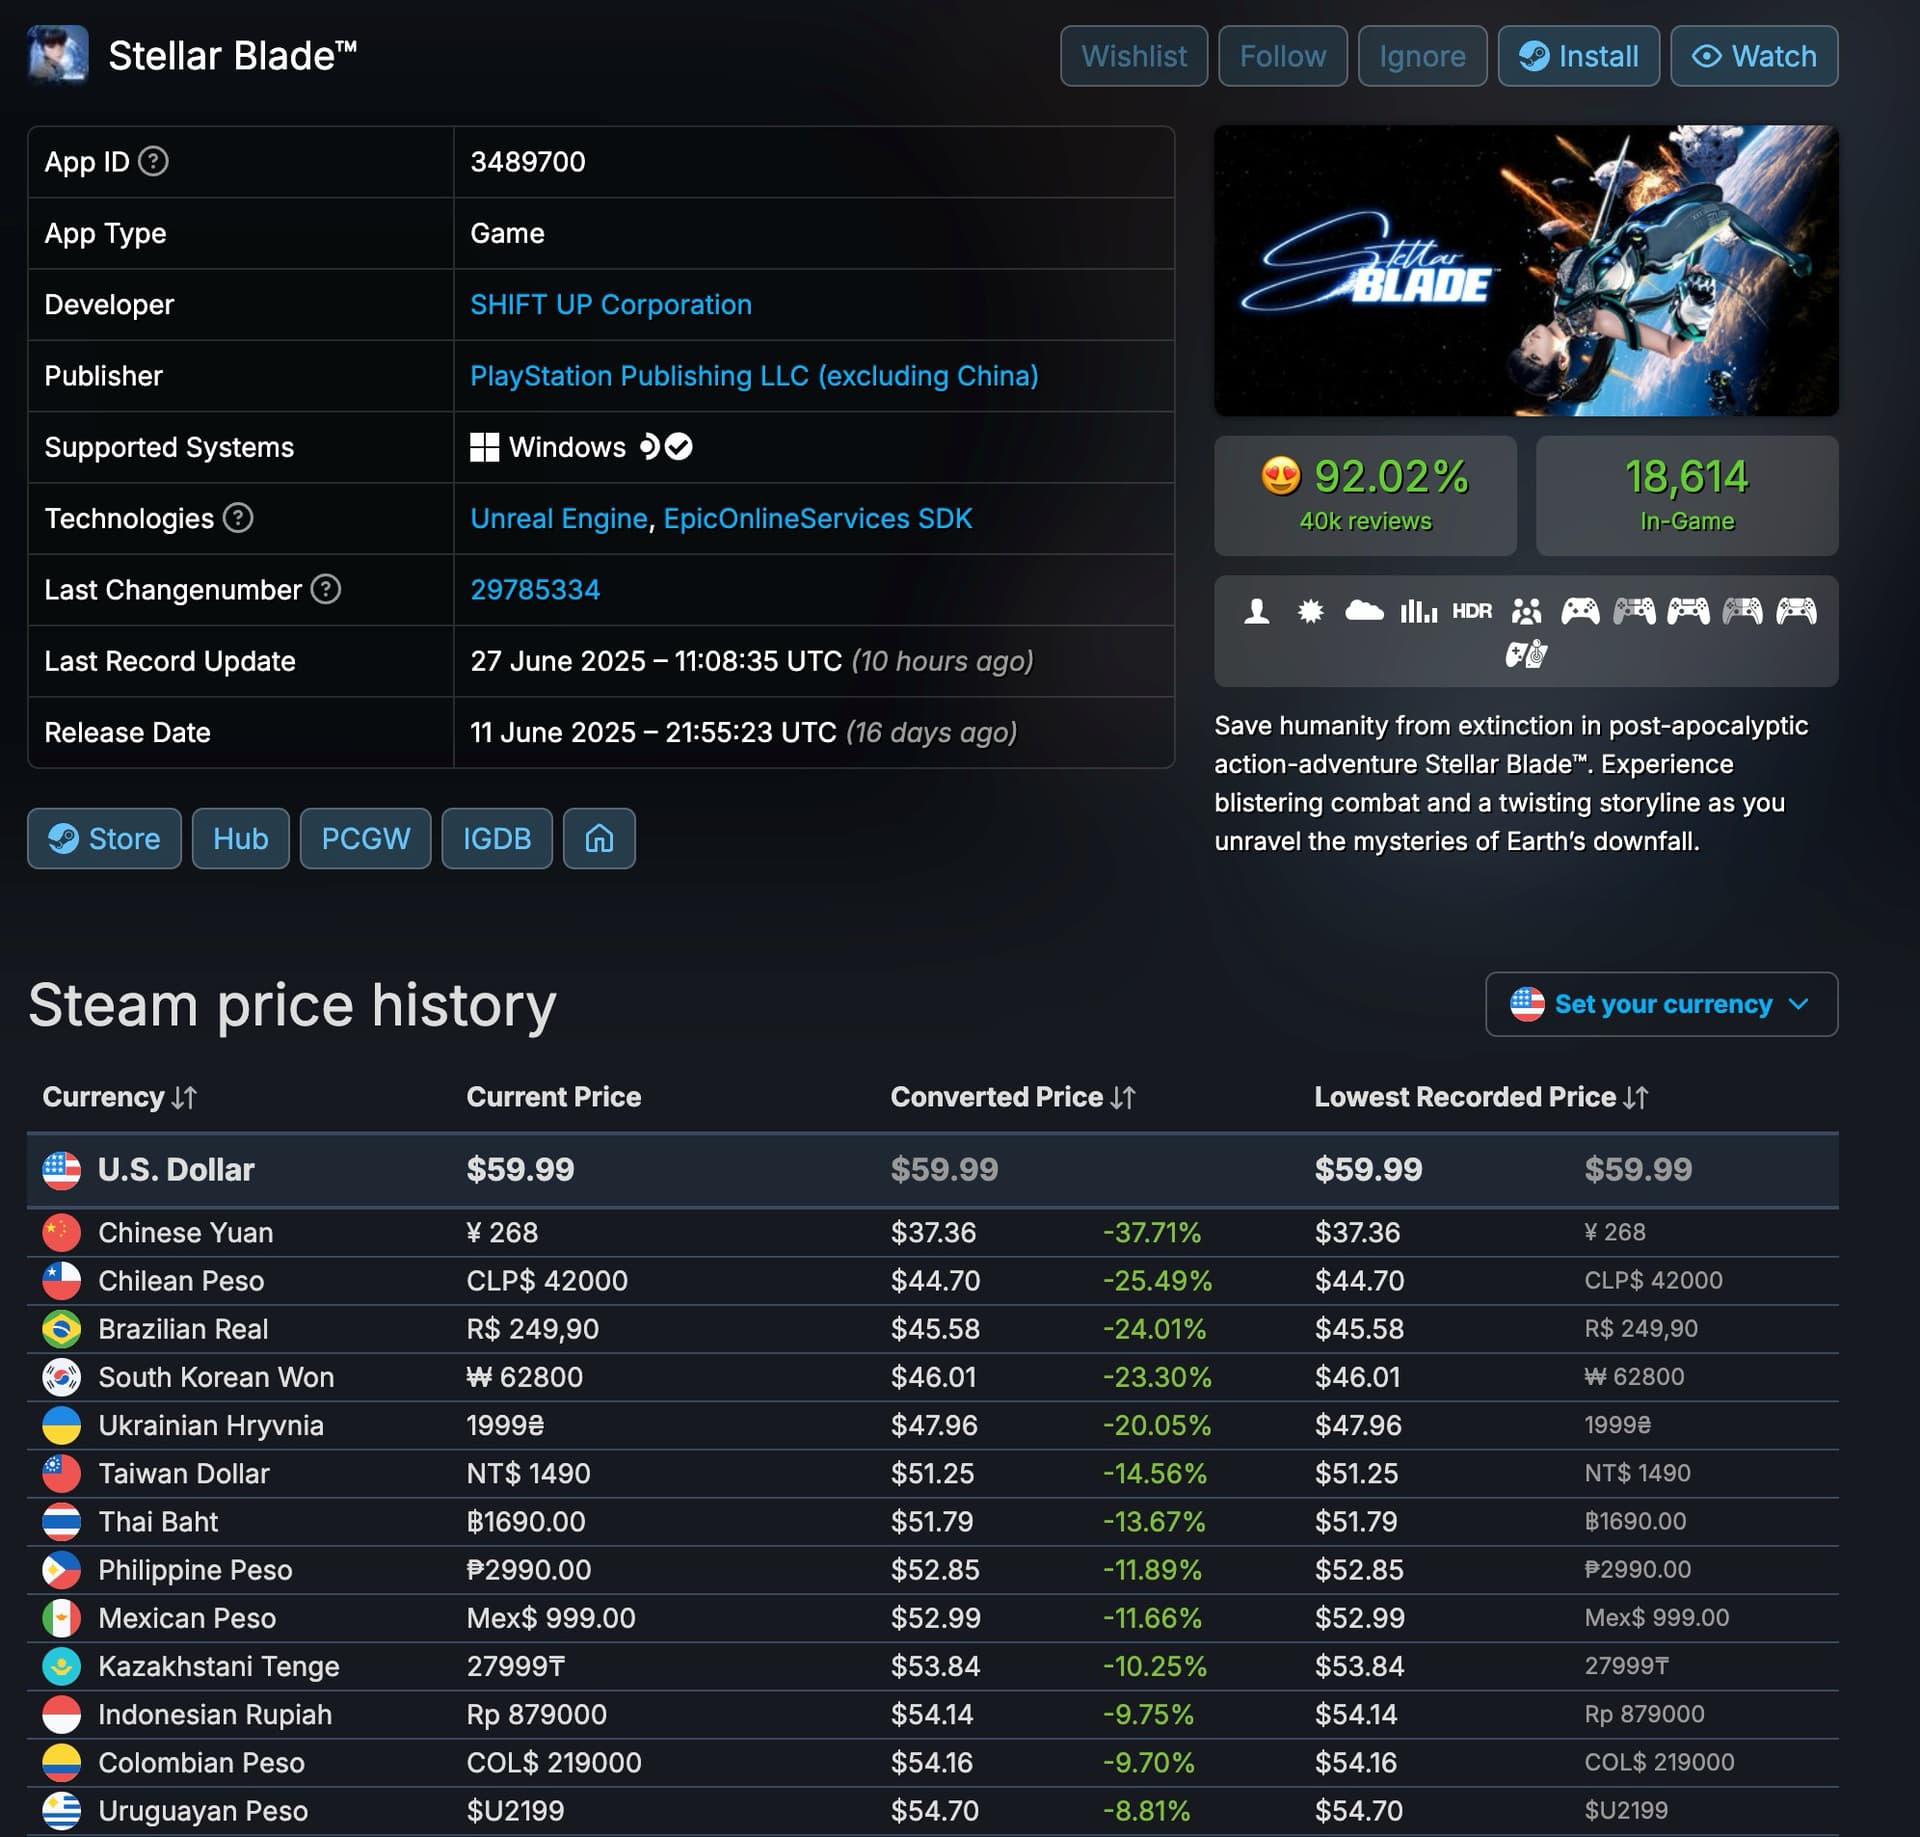
Task: Sort table by Currency column
Action: [x=119, y=1097]
